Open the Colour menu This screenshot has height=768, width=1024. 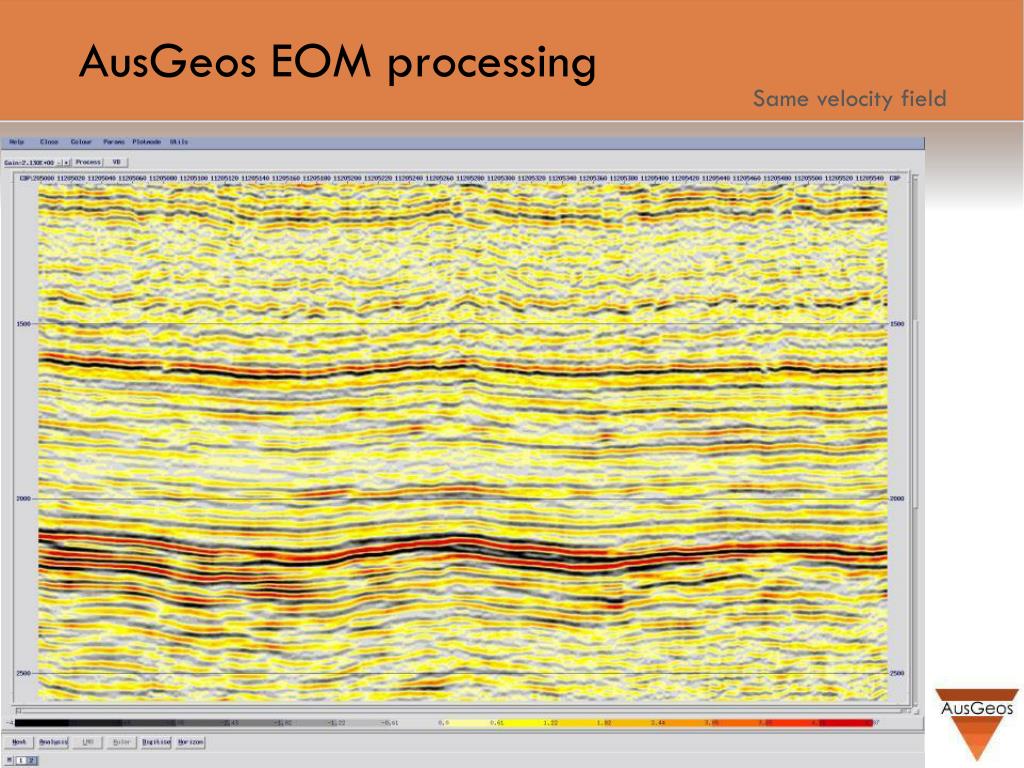coord(81,142)
